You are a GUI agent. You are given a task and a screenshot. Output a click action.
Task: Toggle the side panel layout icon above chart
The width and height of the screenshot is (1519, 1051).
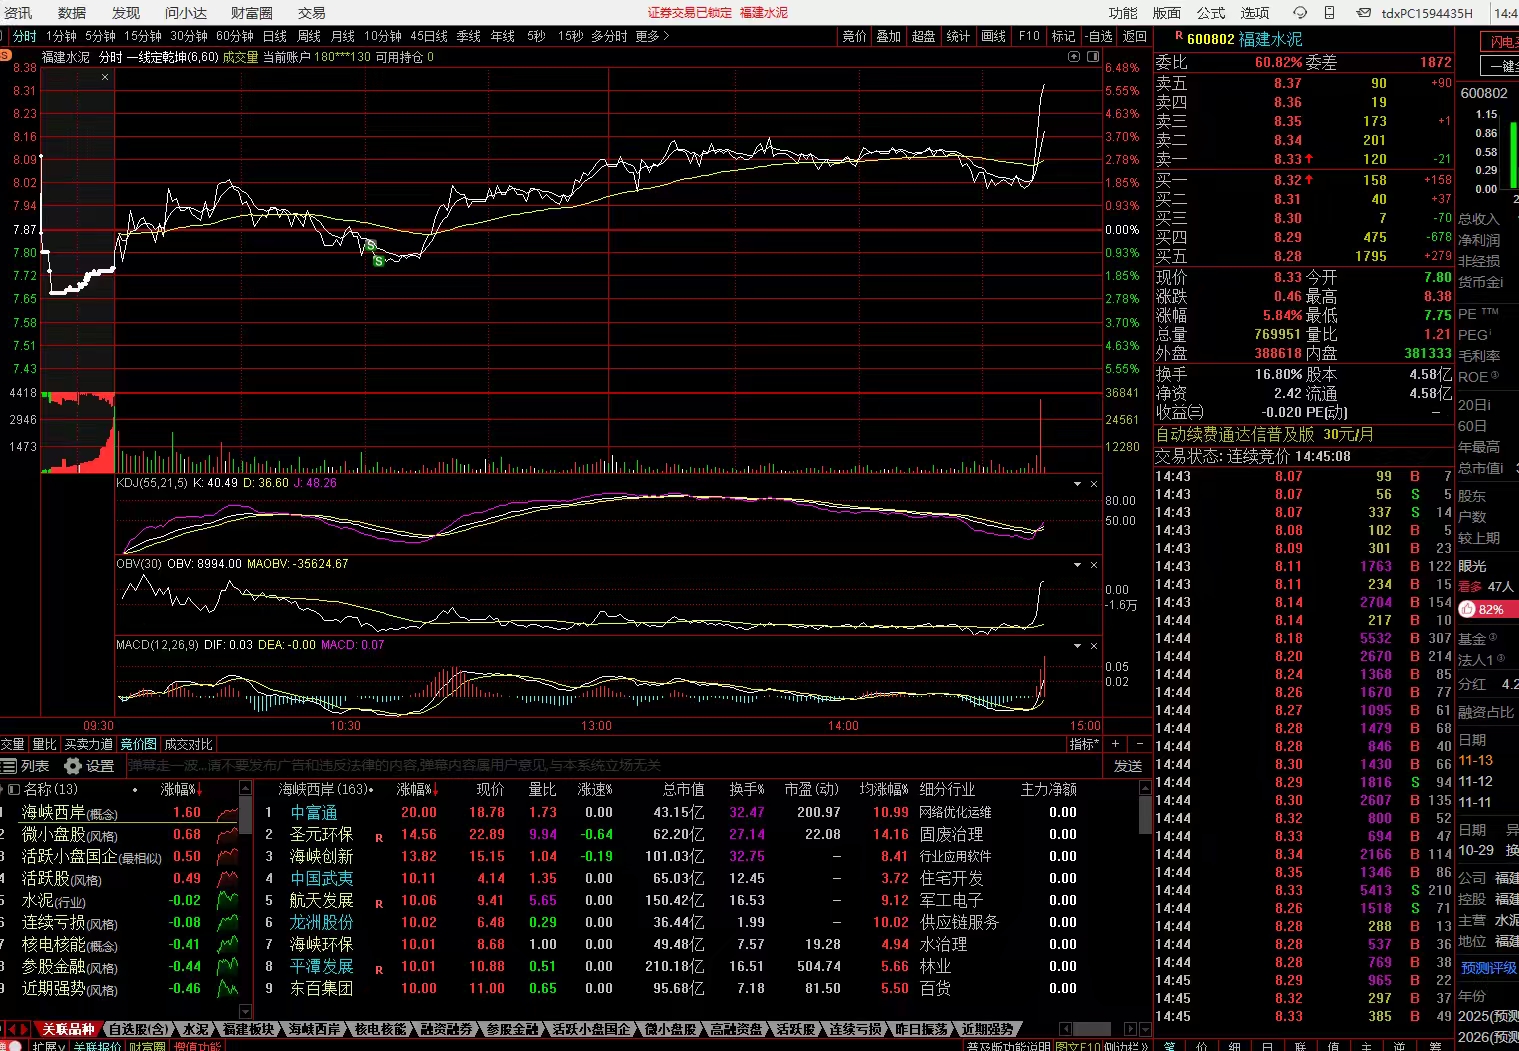point(1093,57)
